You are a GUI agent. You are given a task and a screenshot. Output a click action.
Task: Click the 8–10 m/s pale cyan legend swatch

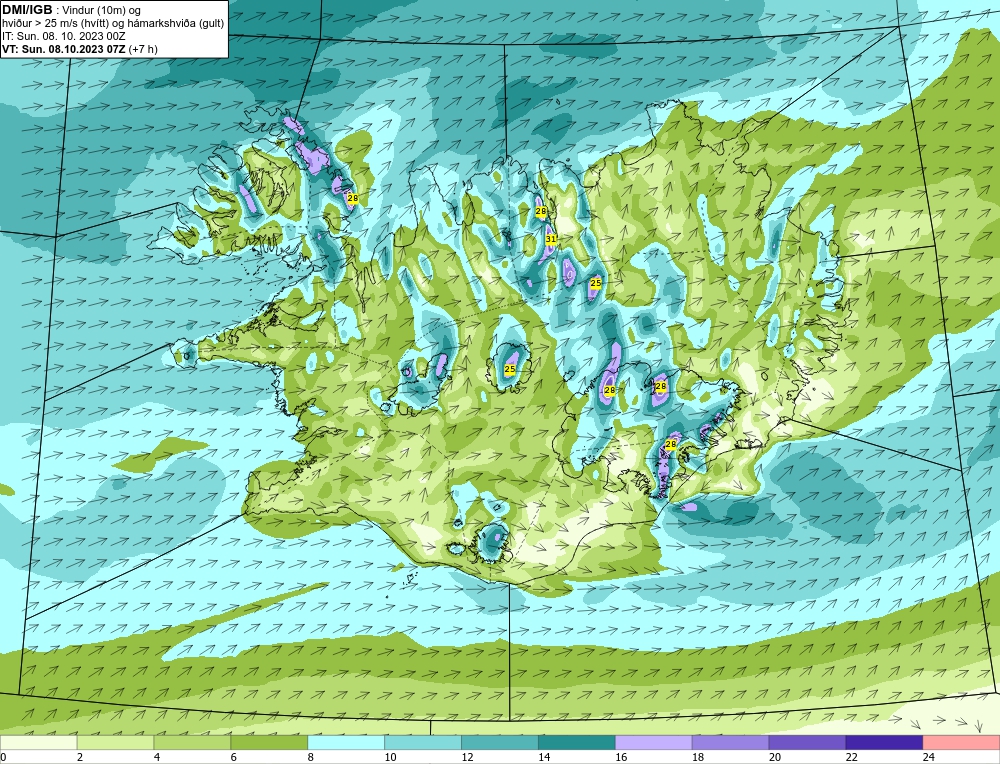(x=346, y=743)
